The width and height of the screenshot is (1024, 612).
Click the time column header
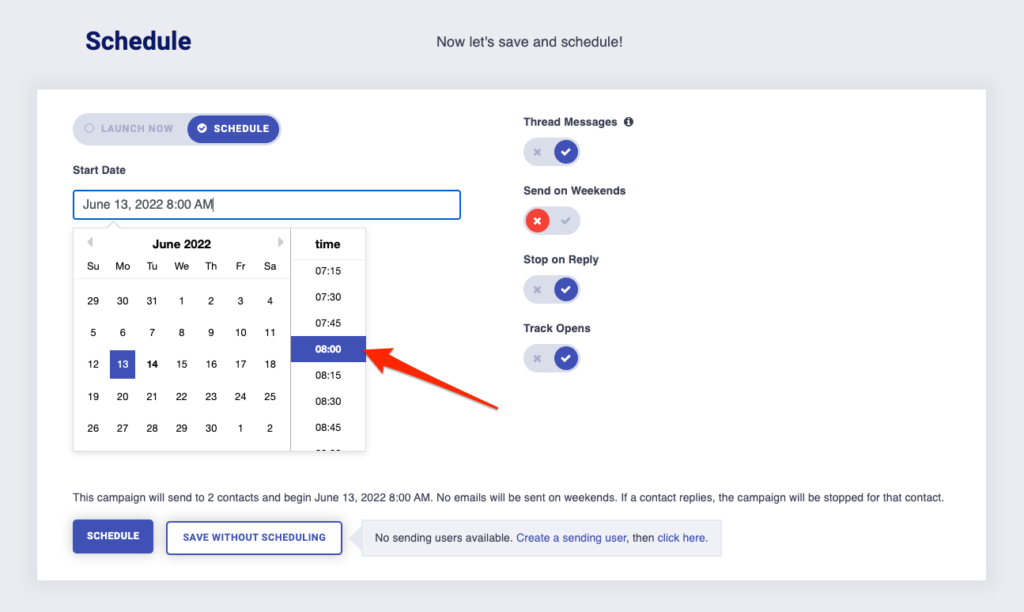pyautogui.click(x=328, y=244)
